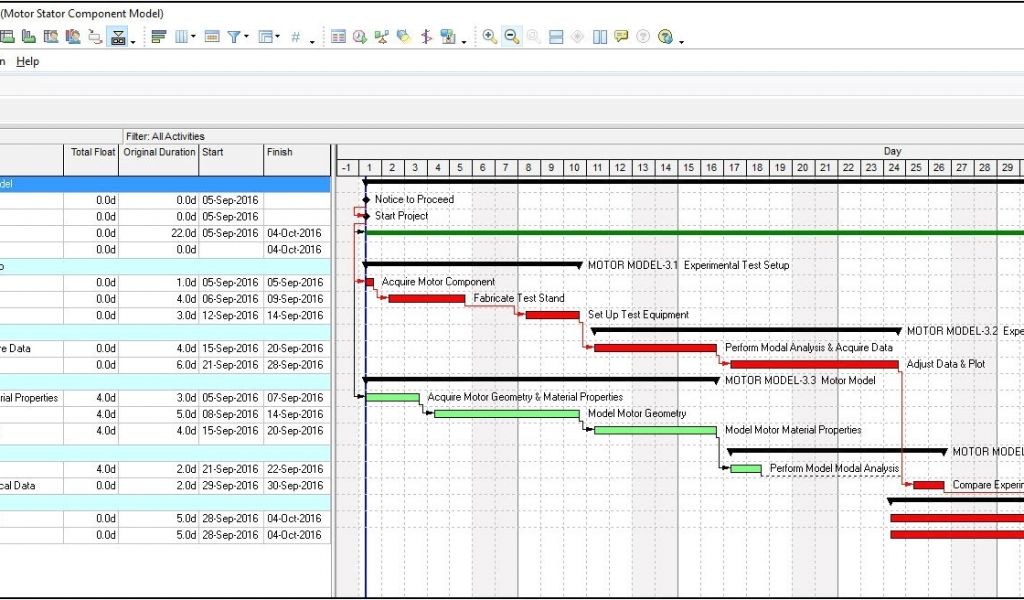This screenshot has width=1024, height=600.
Task: Open the Bars formatting icon
Action: (158, 37)
